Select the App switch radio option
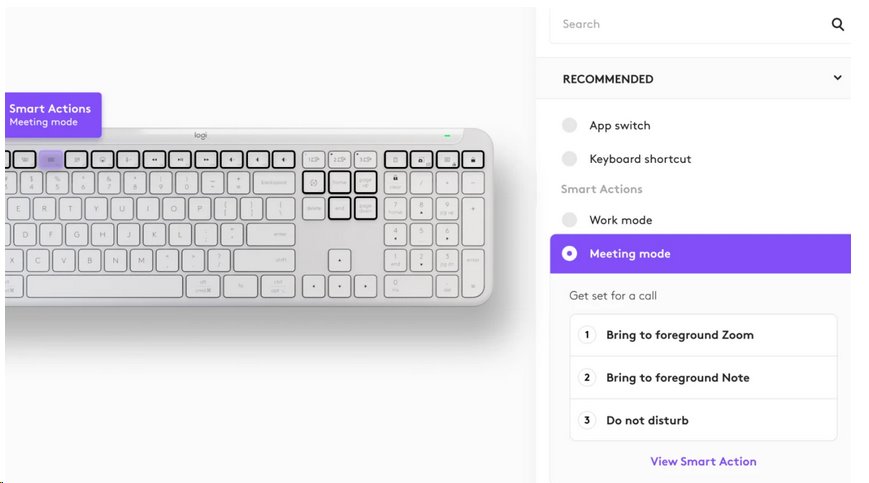 570,126
